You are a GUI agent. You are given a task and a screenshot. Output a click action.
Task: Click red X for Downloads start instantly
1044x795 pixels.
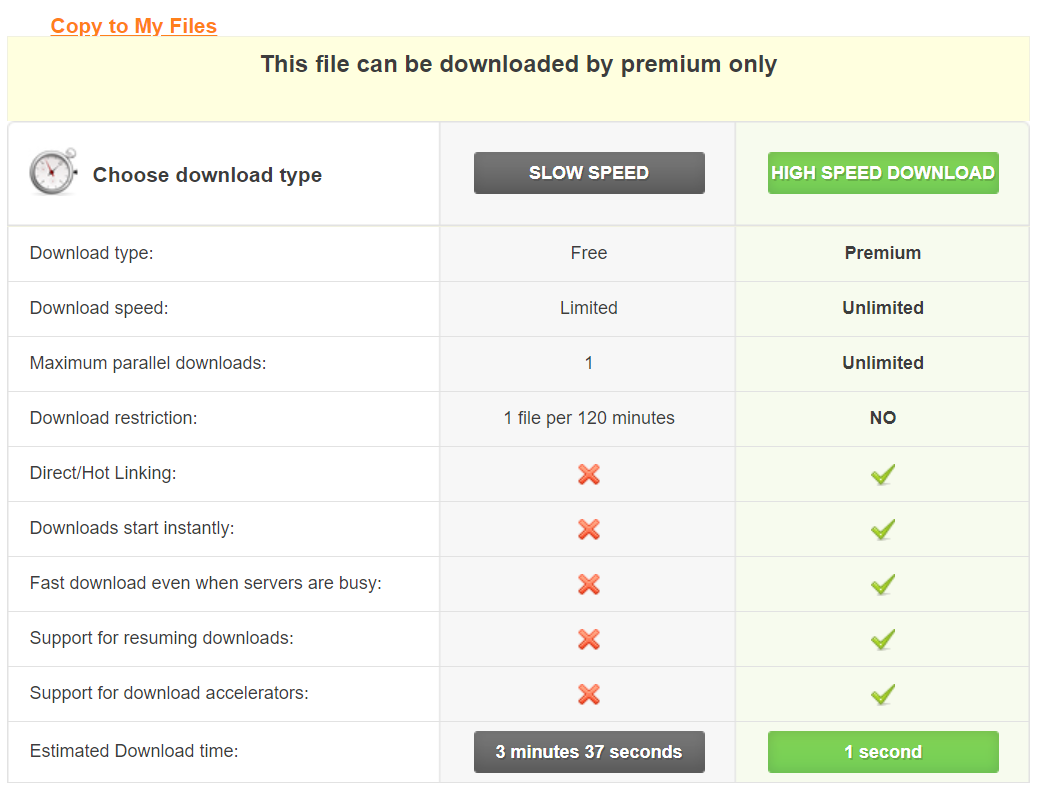589,529
